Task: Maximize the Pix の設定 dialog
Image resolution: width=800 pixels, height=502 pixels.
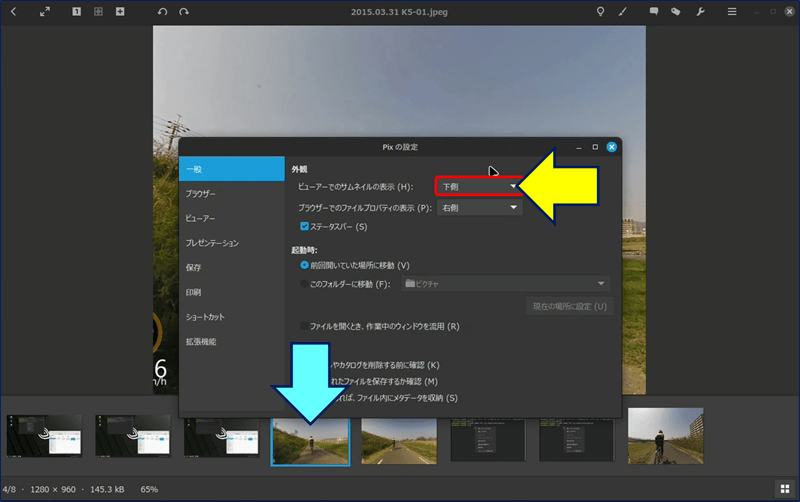Action: (x=595, y=147)
